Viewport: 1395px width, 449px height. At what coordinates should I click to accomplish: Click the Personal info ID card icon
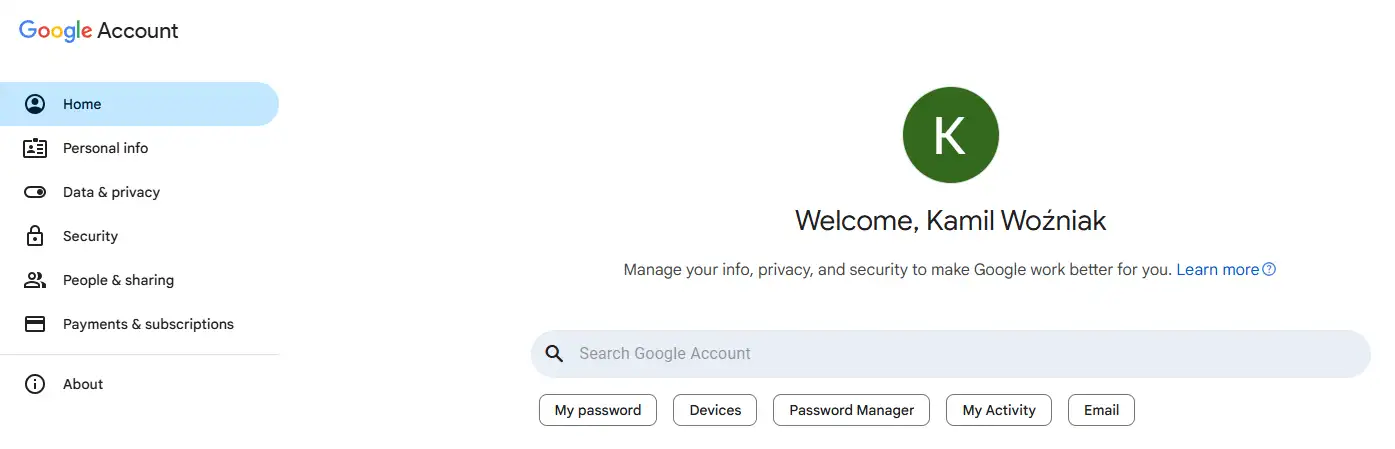[35, 148]
